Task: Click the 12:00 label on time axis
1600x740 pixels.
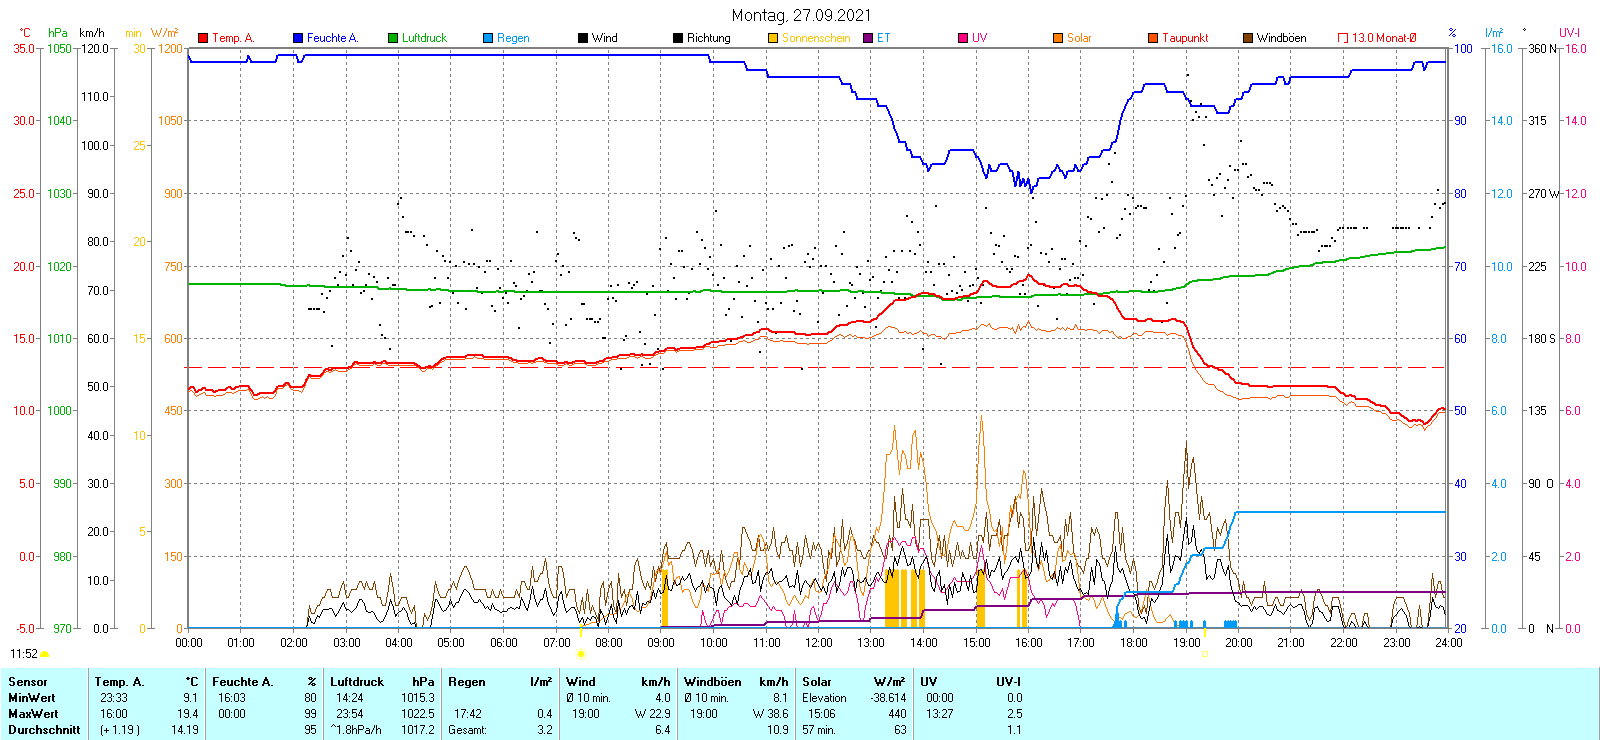Action: (818, 643)
